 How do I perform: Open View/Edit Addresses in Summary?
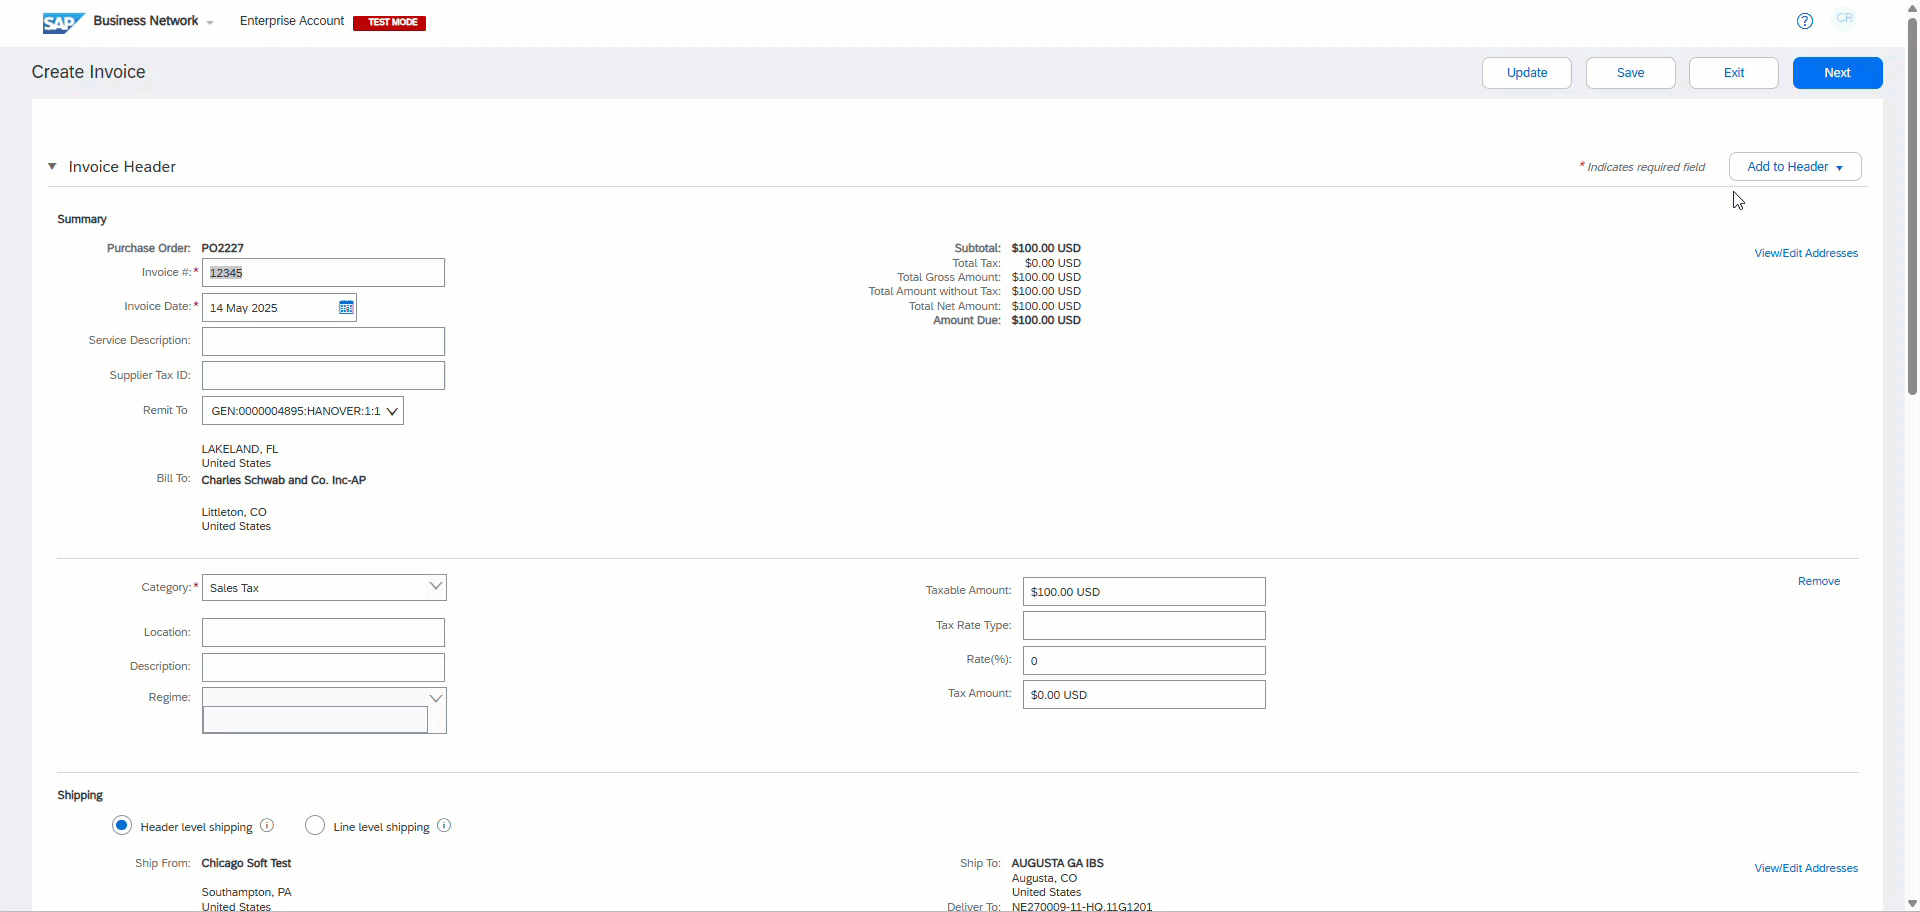tap(1805, 254)
